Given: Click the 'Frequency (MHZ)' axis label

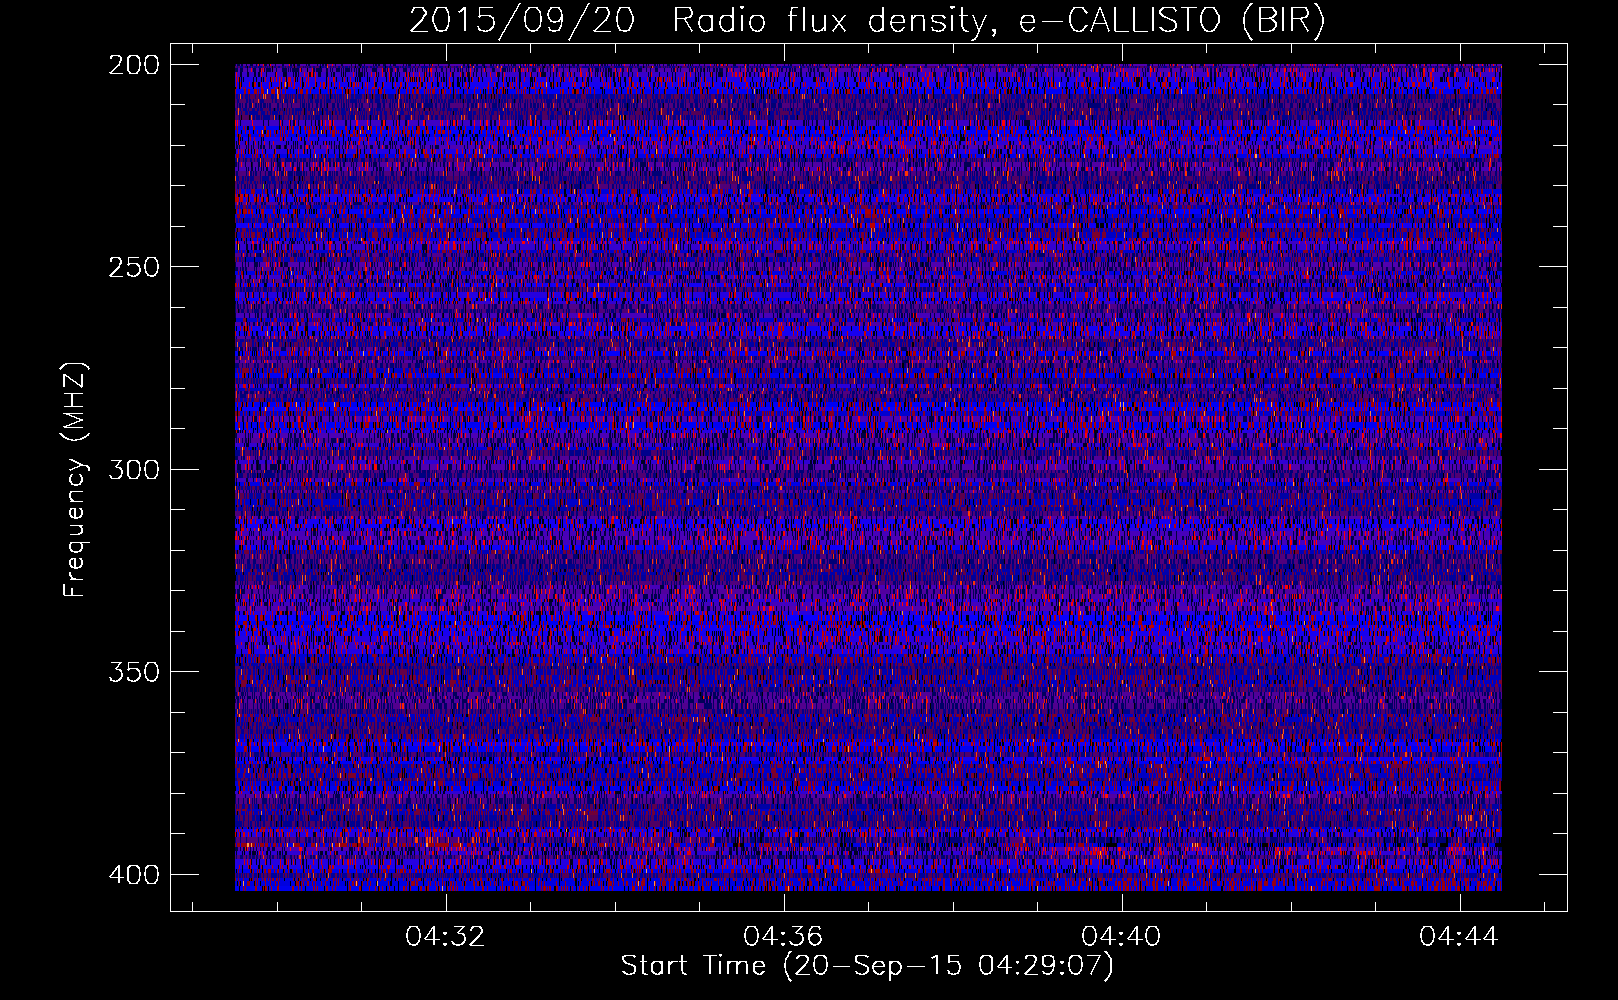Looking at the screenshot, I should (75, 480).
